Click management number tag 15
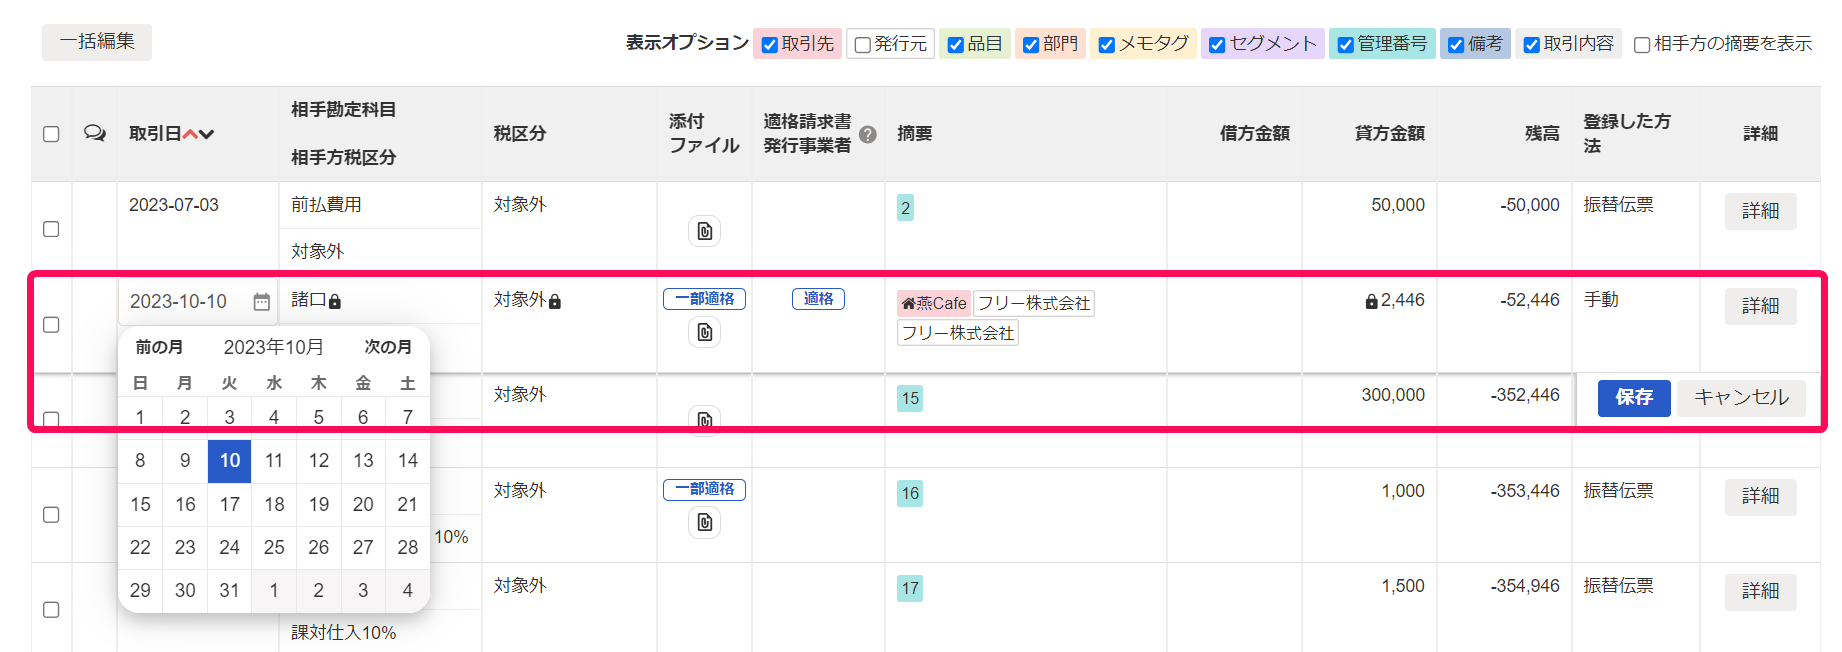This screenshot has height=652, width=1842. point(910,398)
